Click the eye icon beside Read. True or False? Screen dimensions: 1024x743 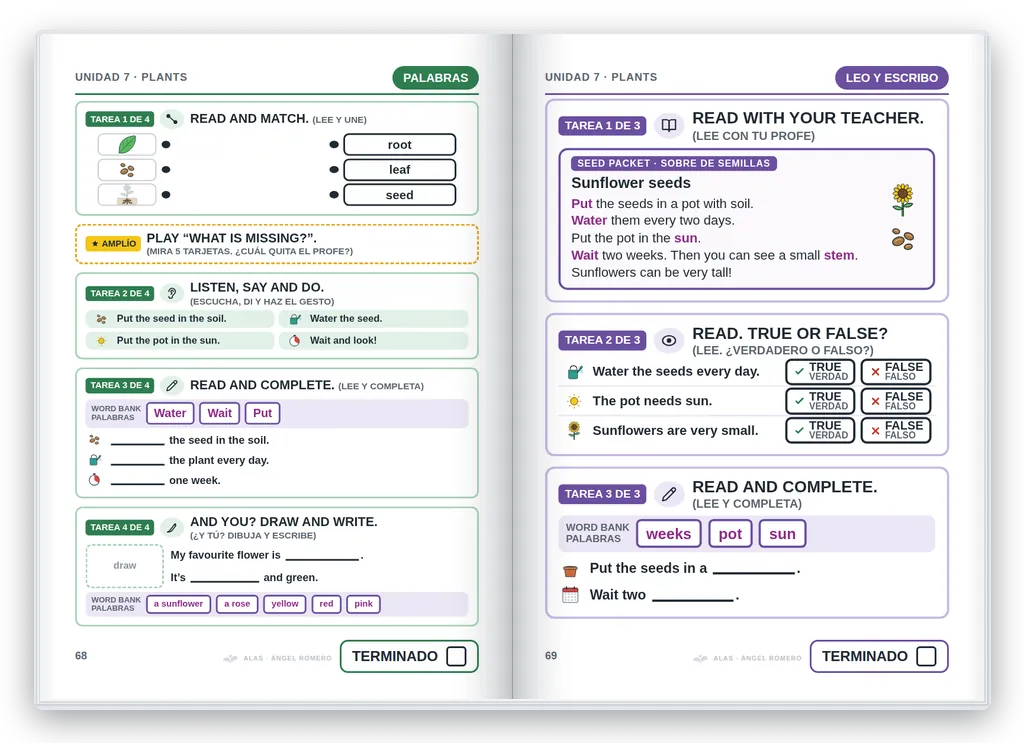pyautogui.click(x=669, y=340)
